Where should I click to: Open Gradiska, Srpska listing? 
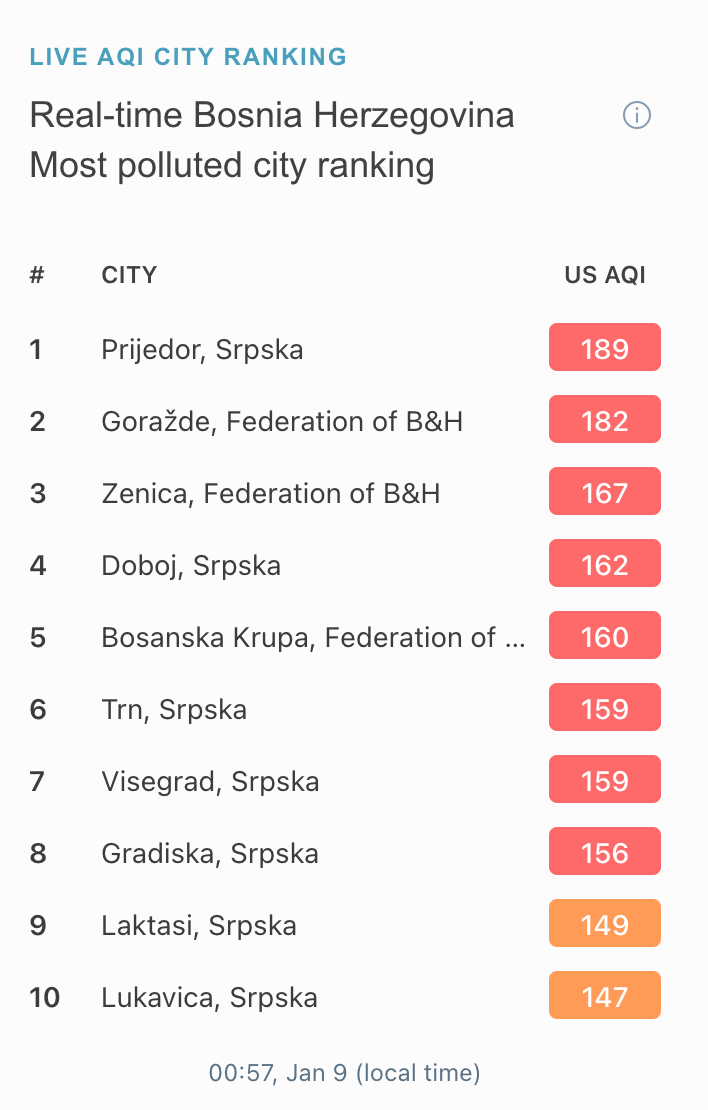tap(210, 854)
